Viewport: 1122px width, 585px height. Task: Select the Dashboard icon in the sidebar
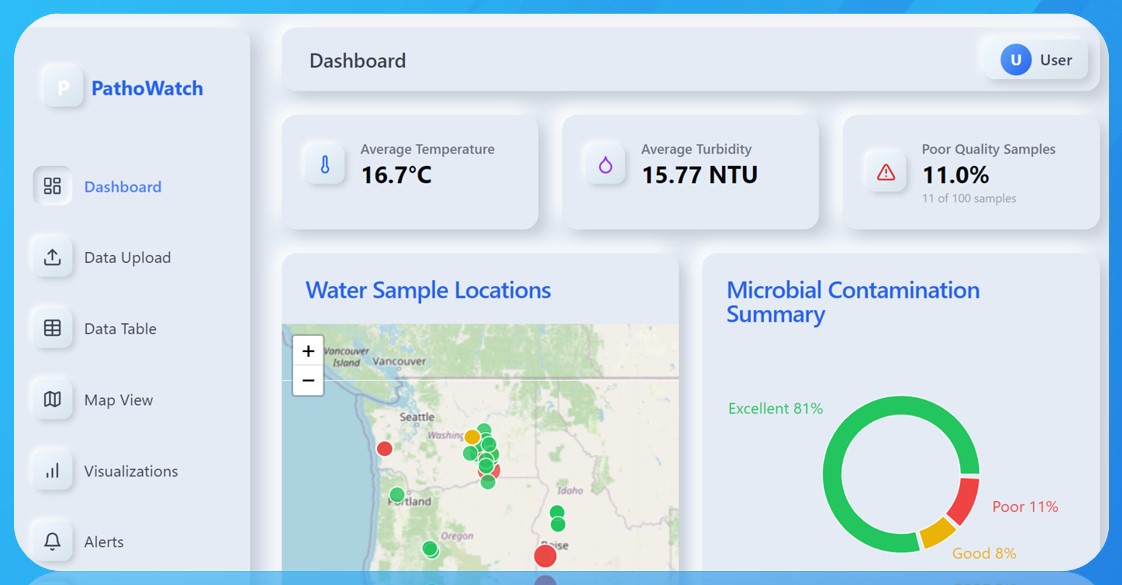pos(52,186)
